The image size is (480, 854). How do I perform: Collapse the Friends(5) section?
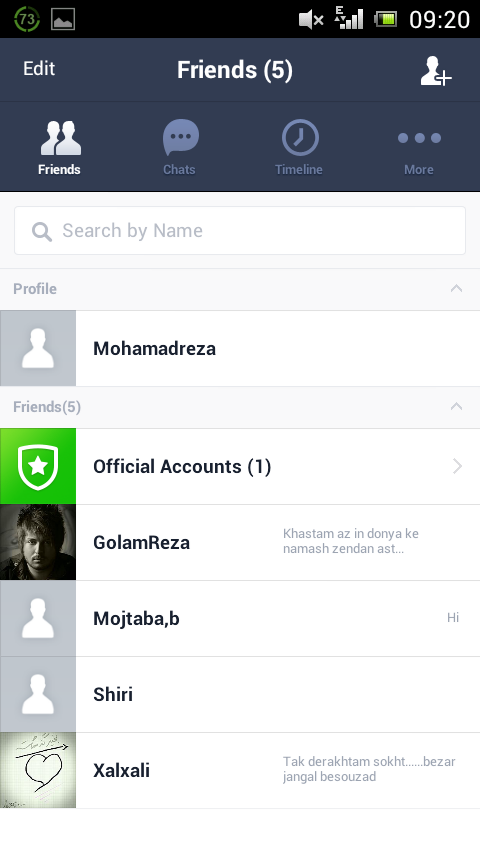click(x=456, y=406)
